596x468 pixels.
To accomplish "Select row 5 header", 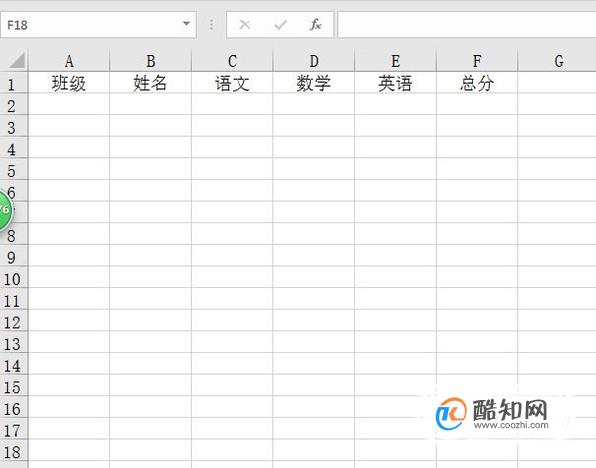I will (x=12, y=171).
